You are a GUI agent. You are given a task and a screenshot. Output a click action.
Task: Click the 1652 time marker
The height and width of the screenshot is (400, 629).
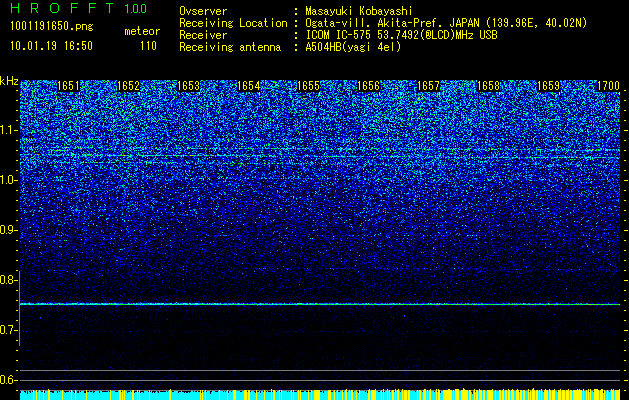pos(128,86)
